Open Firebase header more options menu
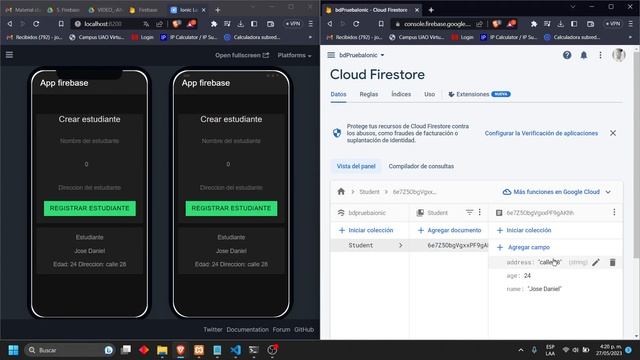This screenshot has height=360, width=640. [x=600, y=55]
